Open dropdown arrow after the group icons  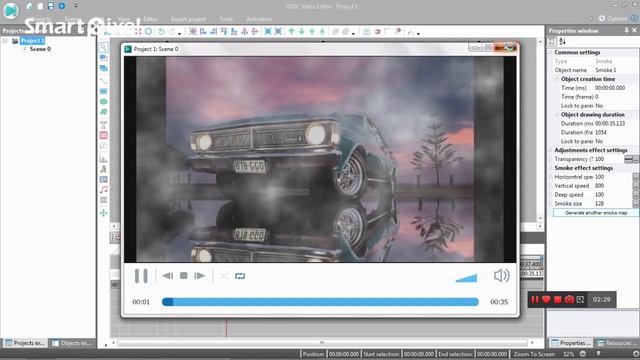(x=353, y=33)
